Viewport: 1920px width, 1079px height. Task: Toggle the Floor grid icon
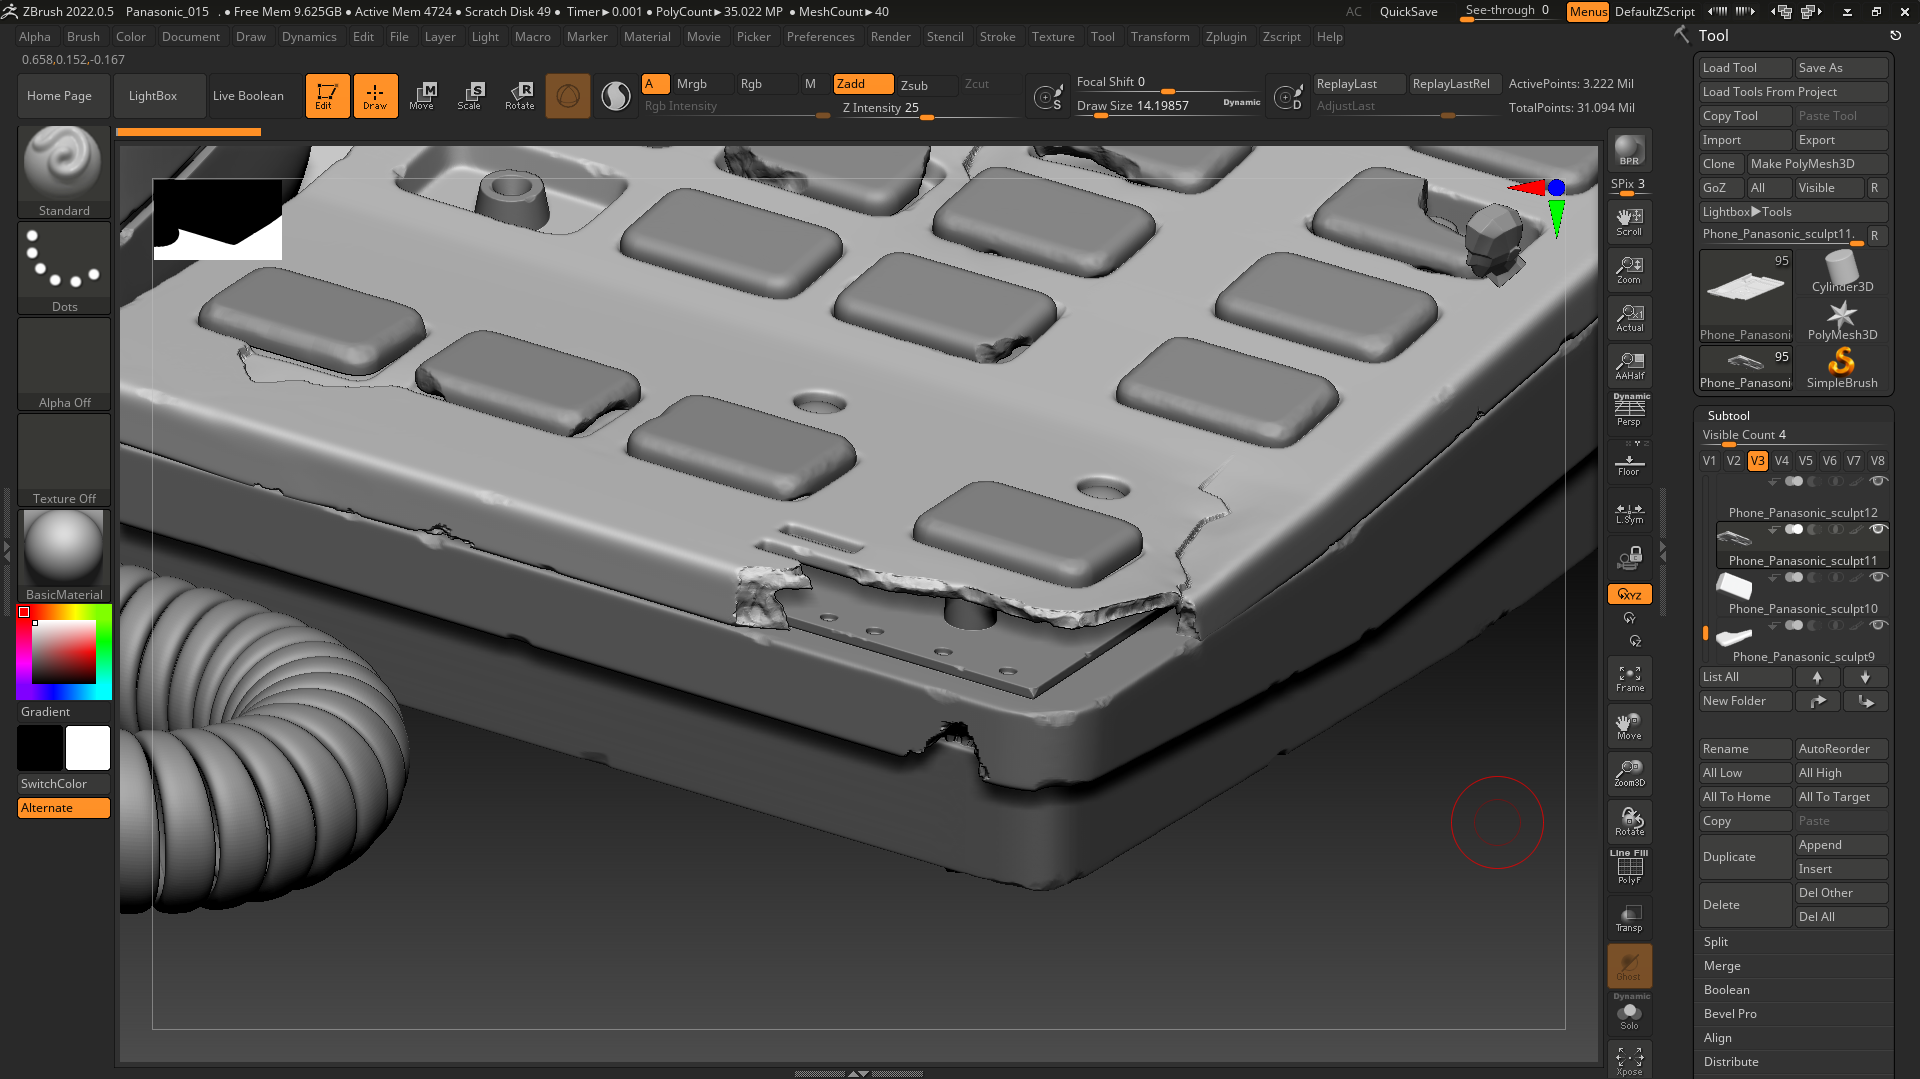[x=1629, y=461]
